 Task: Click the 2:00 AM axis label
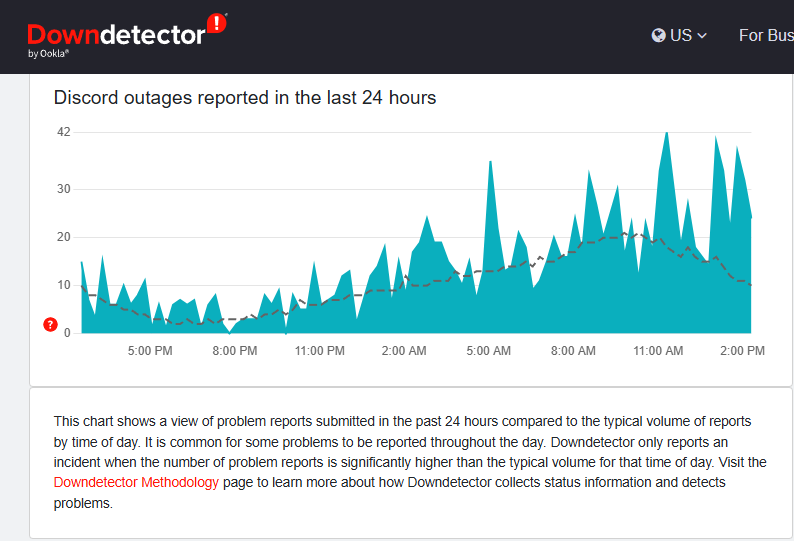point(404,351)
